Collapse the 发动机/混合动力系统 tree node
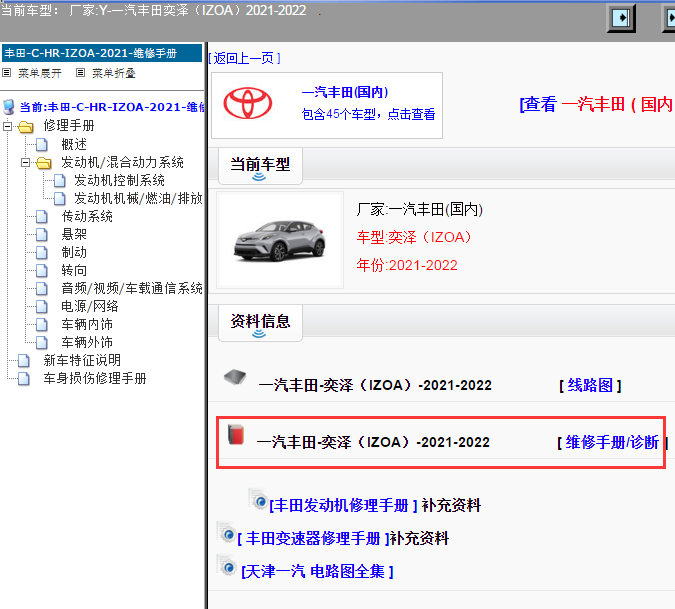Image resolution: width=675 pixels, height=609 pixels. point(25,163)
